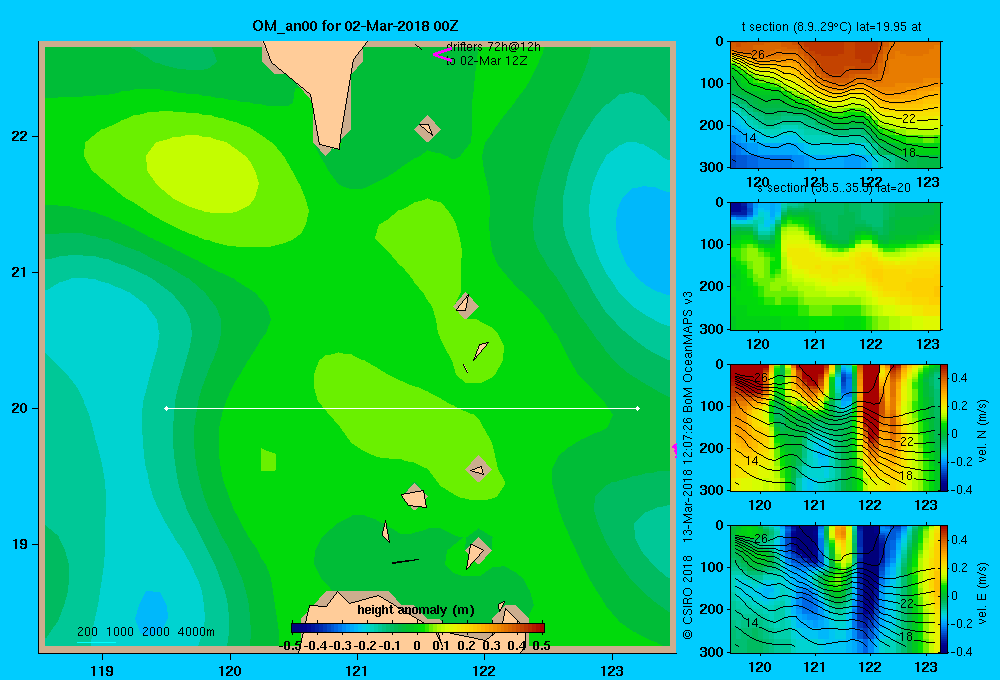
Task: Click the map title OM_an00 for 02-Mar-2018 00Z
Action: pyautogui.click(x=355, y=26)
